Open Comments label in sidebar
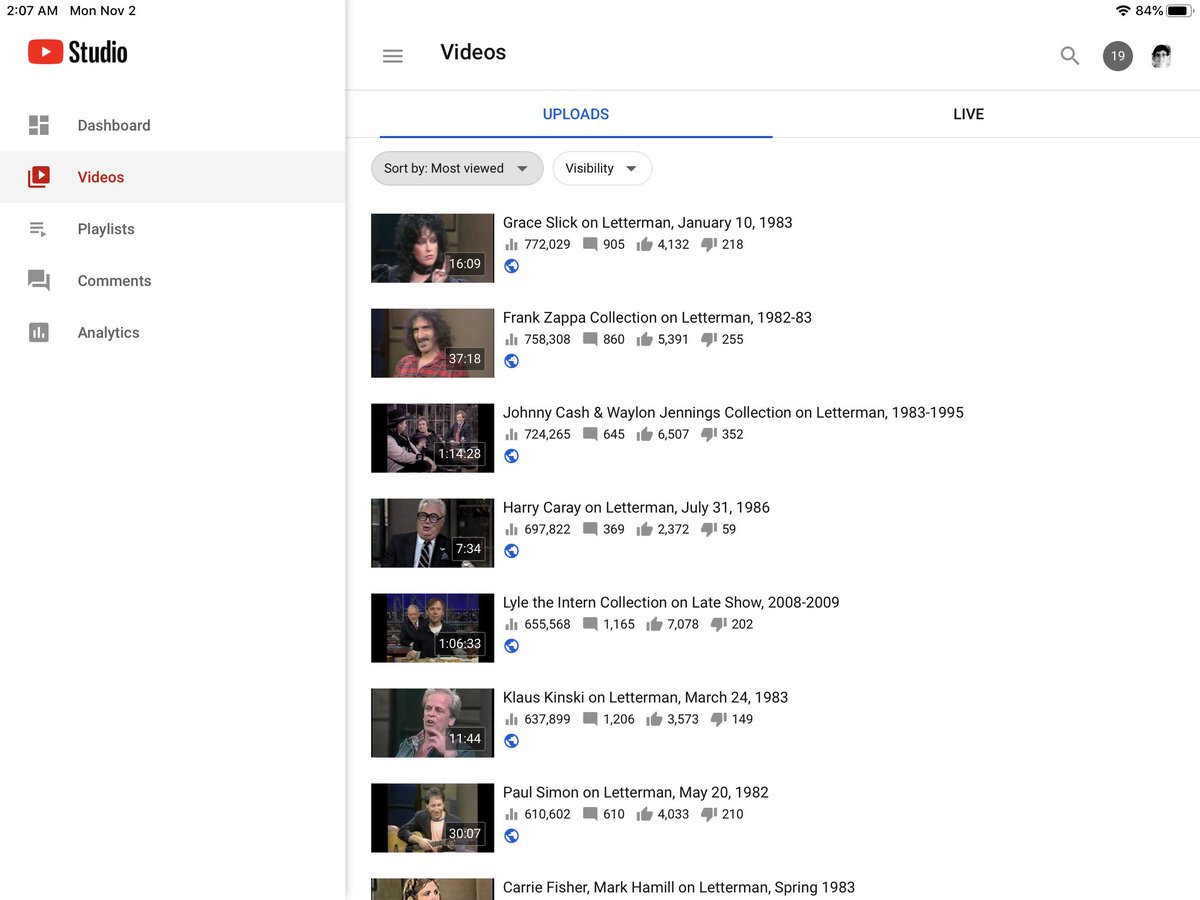The width and height of the screenshot is (1200, 900). click(115, 281)
